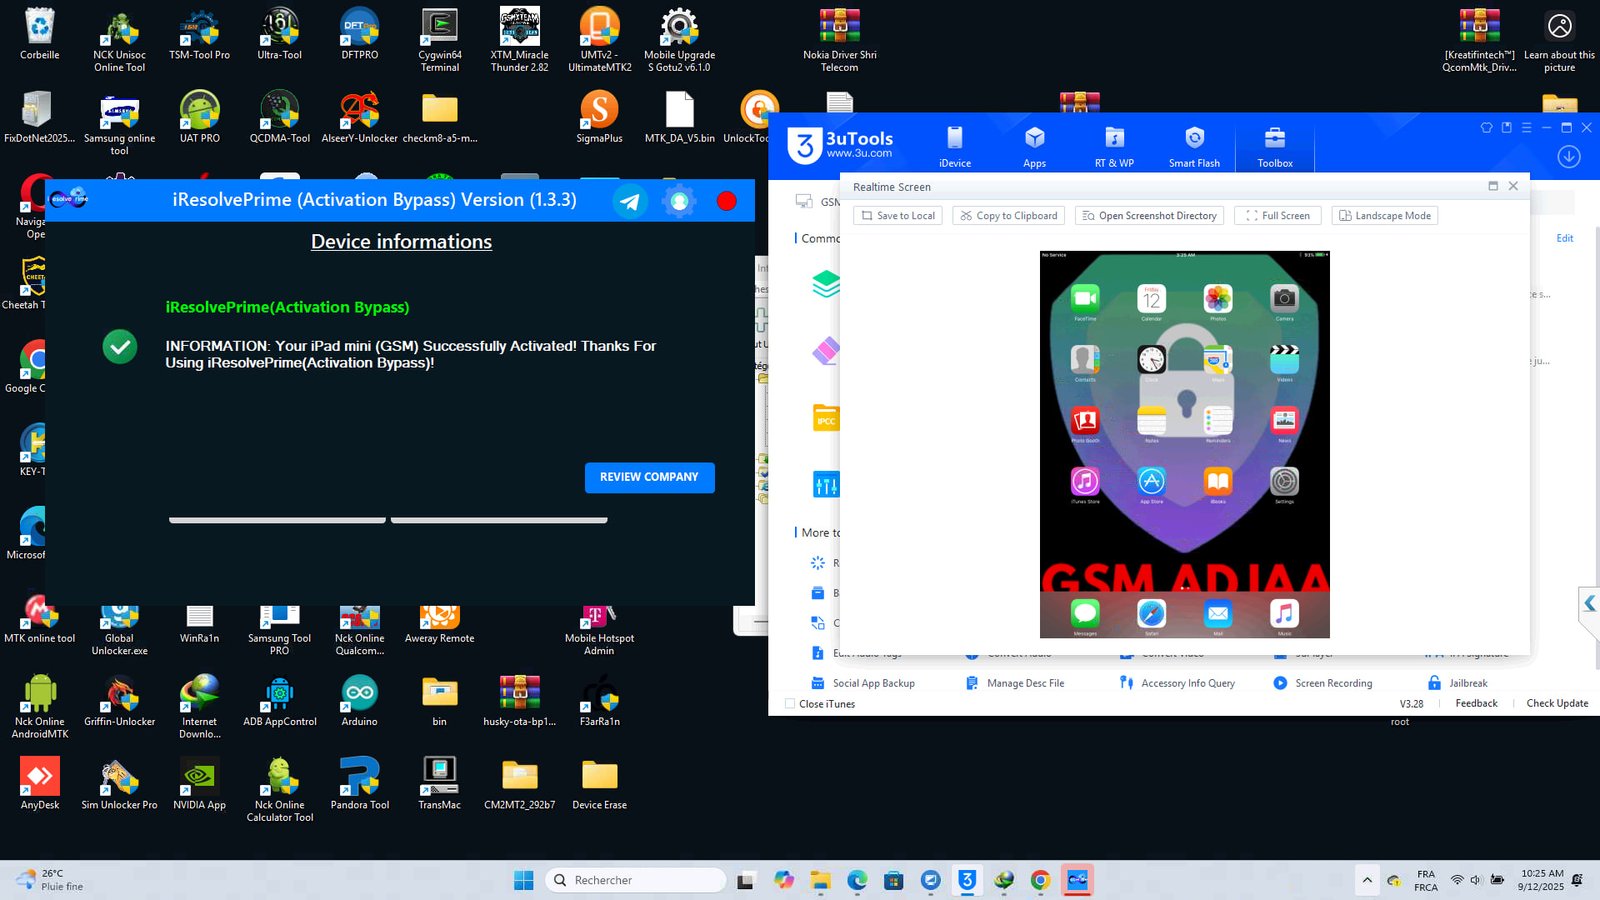Toggle Full Screen view of realtime screen
Viewport: 1600px width, 900px height.
click(x=1277, y=216)
